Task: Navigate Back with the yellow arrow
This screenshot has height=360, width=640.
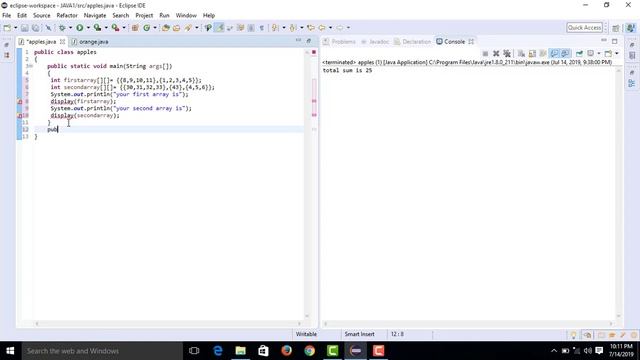Action: point(322,28)
